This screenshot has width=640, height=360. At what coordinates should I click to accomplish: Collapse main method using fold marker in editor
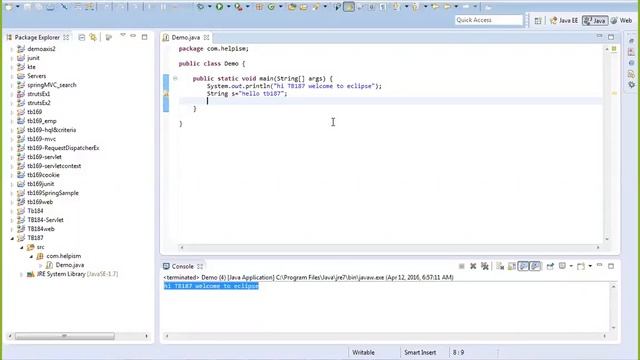pyautogui.click(x=175, y=78)
